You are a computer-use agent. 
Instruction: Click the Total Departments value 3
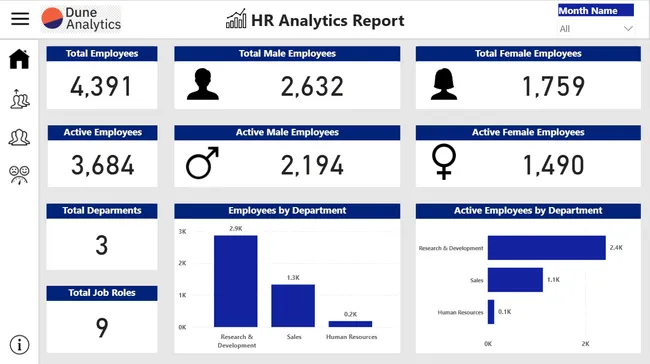(102, 245)
